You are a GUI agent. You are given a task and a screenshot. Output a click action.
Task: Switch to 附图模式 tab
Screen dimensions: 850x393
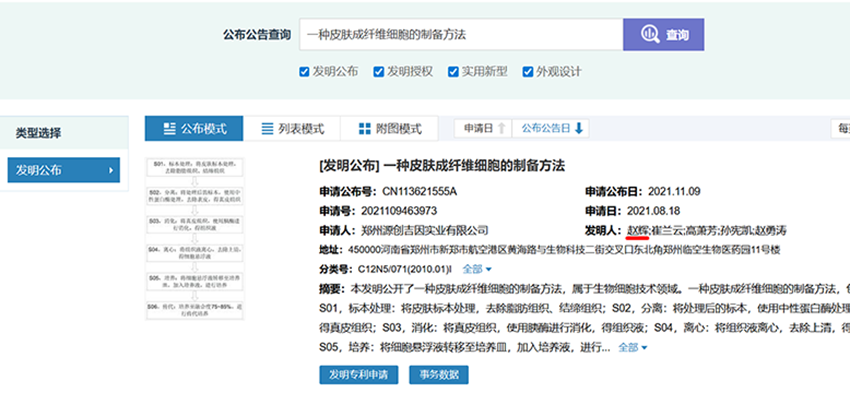(x=389, y=129)
